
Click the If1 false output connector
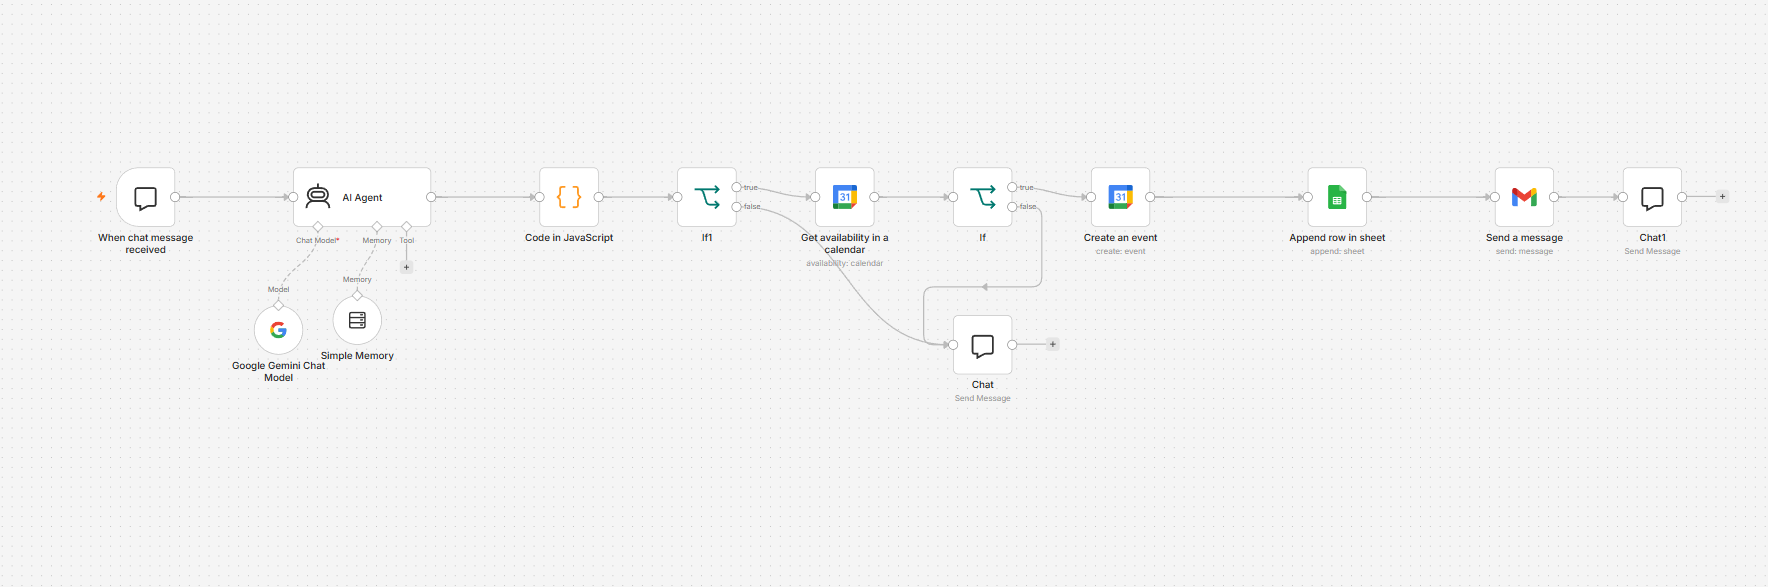click(x=737, y=207)
